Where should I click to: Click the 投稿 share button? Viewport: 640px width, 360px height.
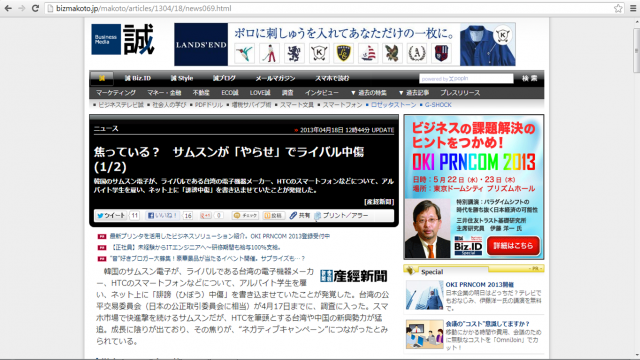[x=273, y=216]
